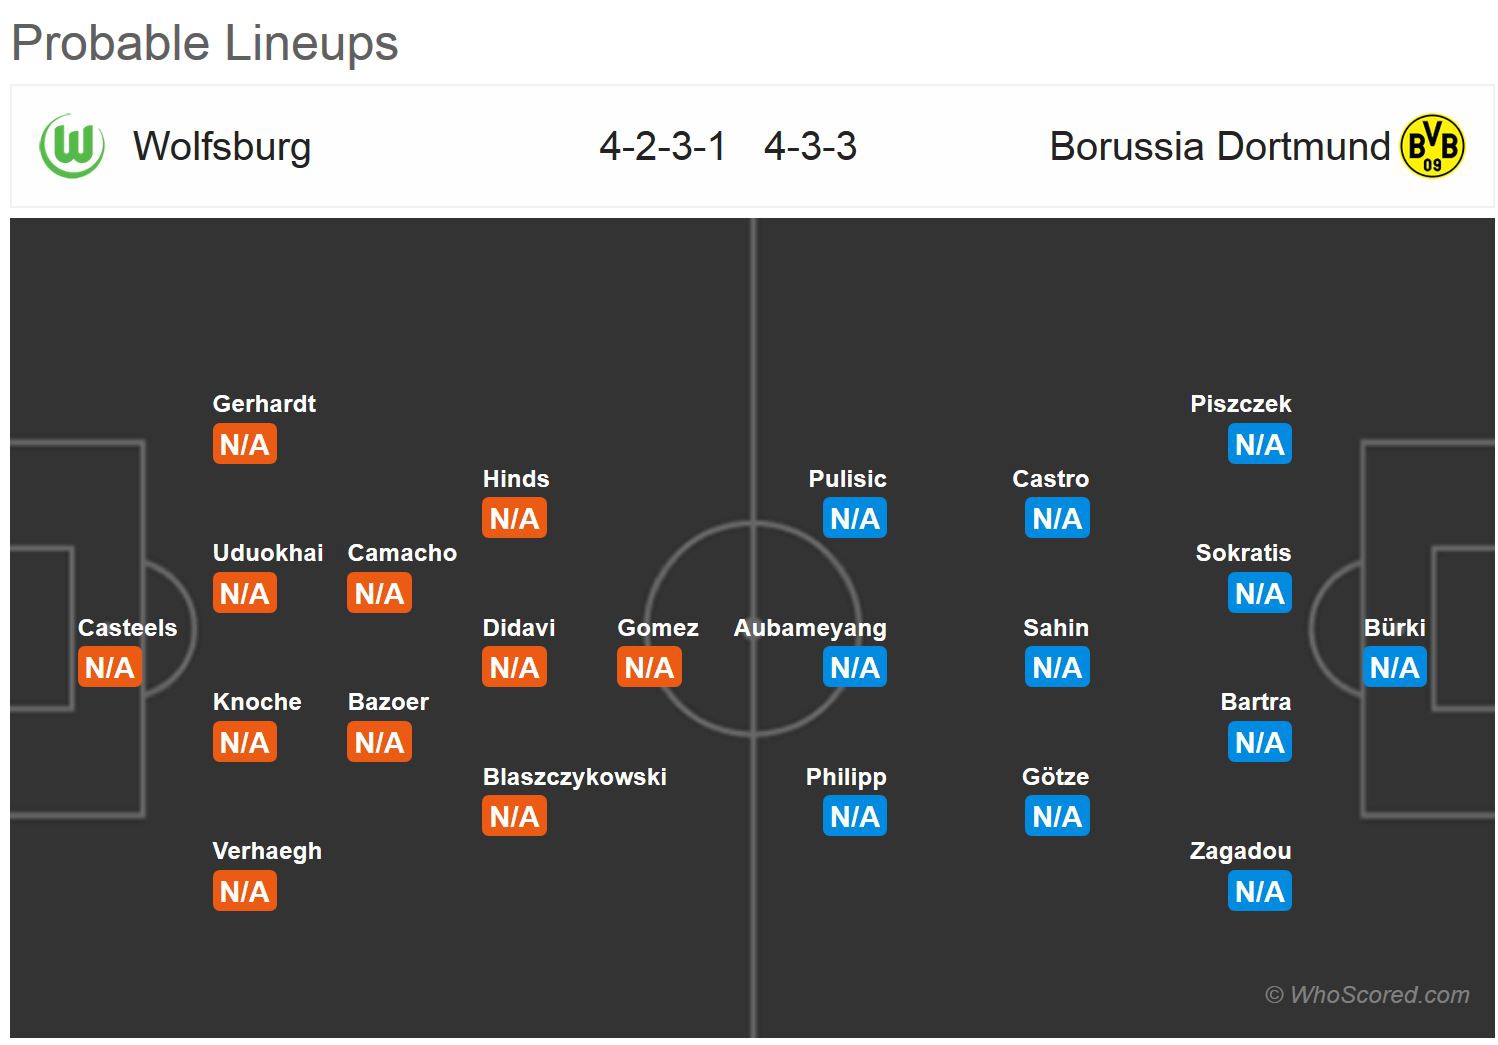Select Blaszczykowski's orange N/A badge
The width and height of the screenshot is (1498, 1045).
point(514,817)
